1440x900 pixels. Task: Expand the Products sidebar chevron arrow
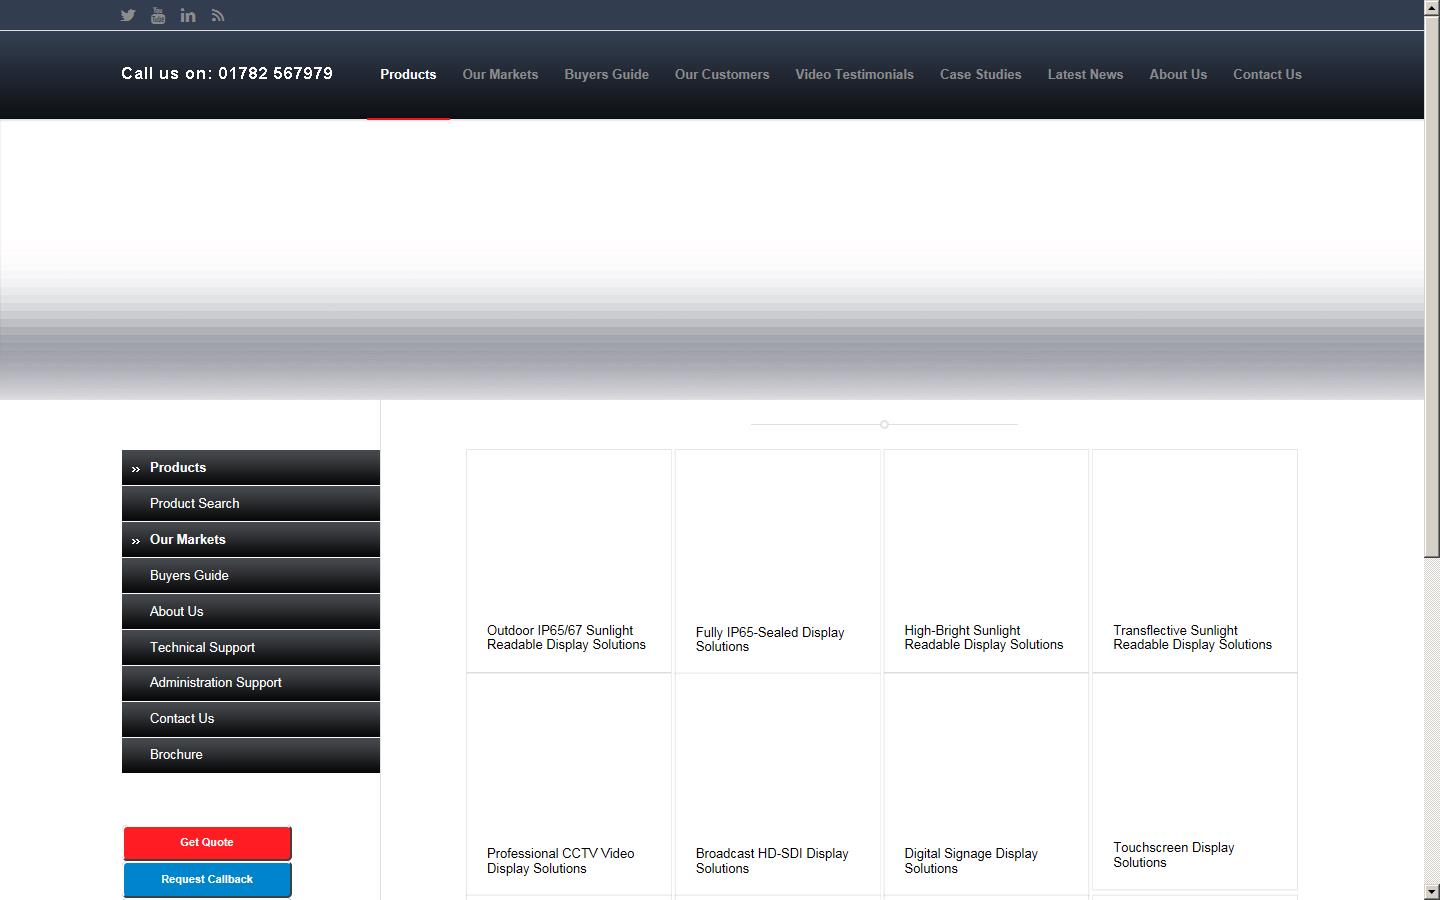[136, 467]
